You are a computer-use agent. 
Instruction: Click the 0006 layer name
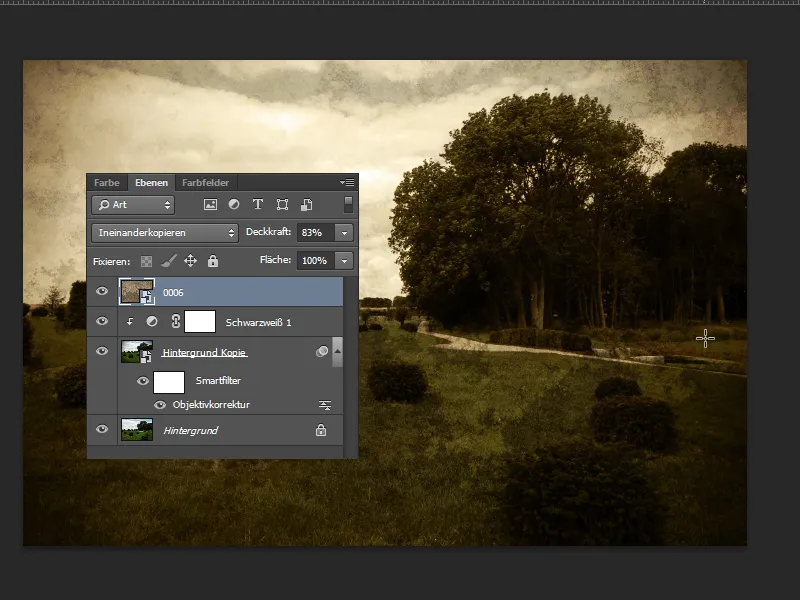tap(173, 292)
